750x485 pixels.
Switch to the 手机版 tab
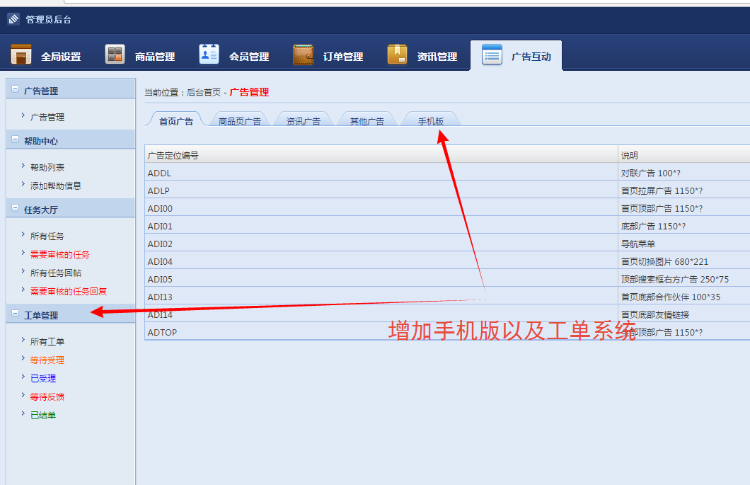point(430,120)
